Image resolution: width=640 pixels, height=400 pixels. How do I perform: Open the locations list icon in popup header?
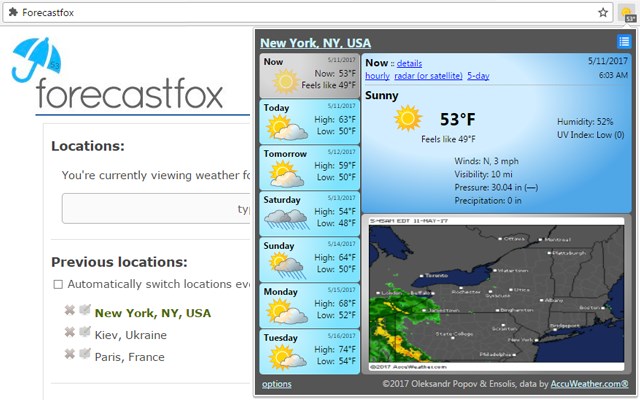coord(624,42)
